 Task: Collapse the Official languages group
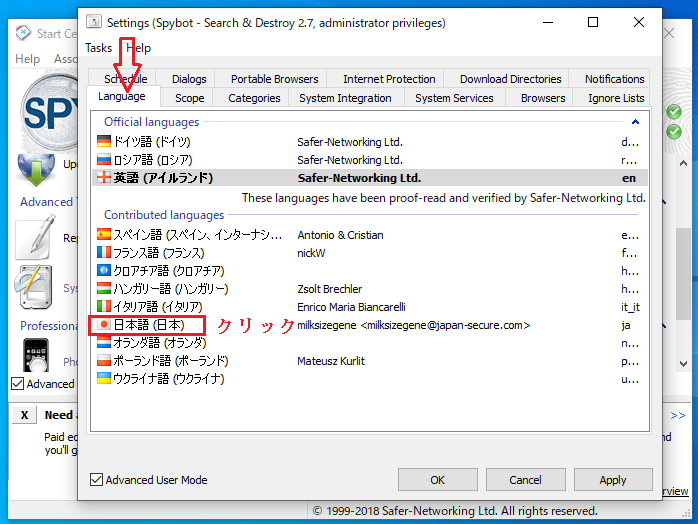click(x=635, y=122)
